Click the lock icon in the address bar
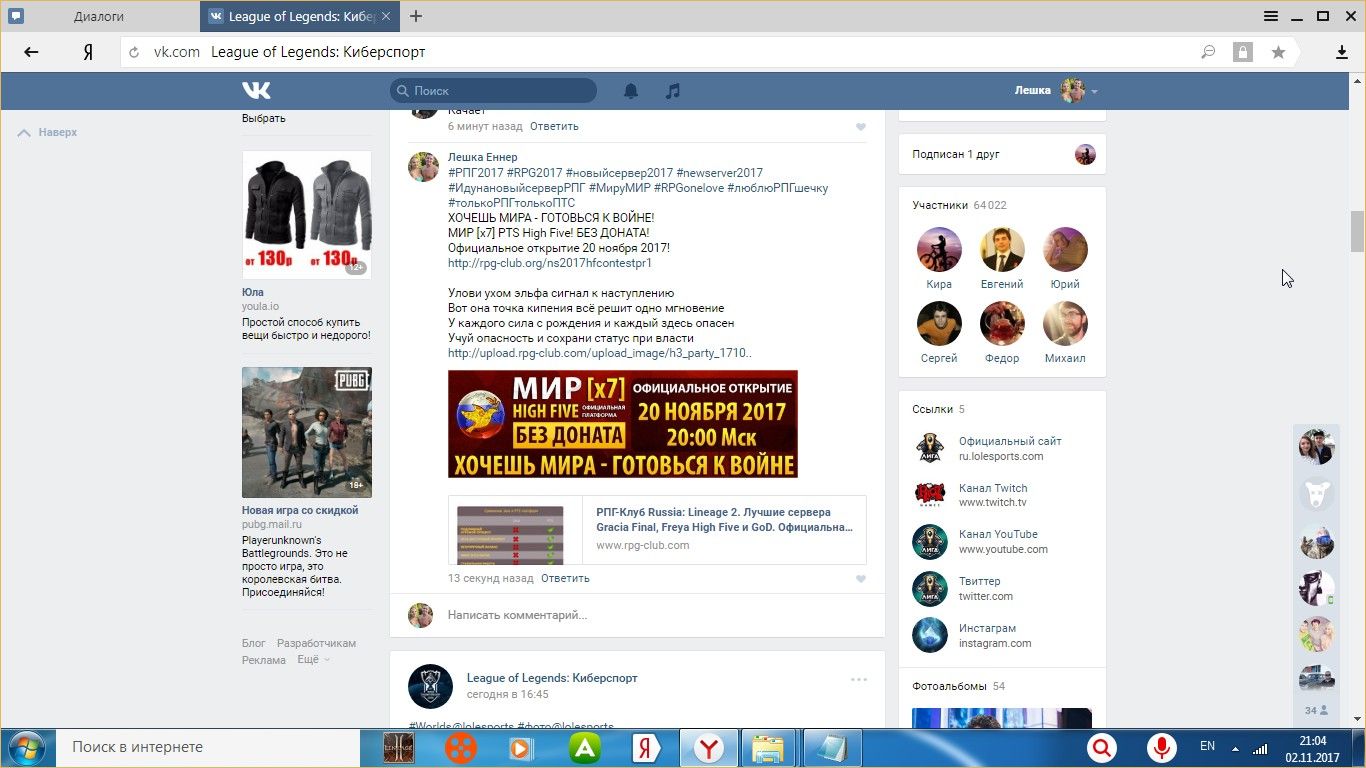This screenshot has height=768, width=1366. [1242, 52]
